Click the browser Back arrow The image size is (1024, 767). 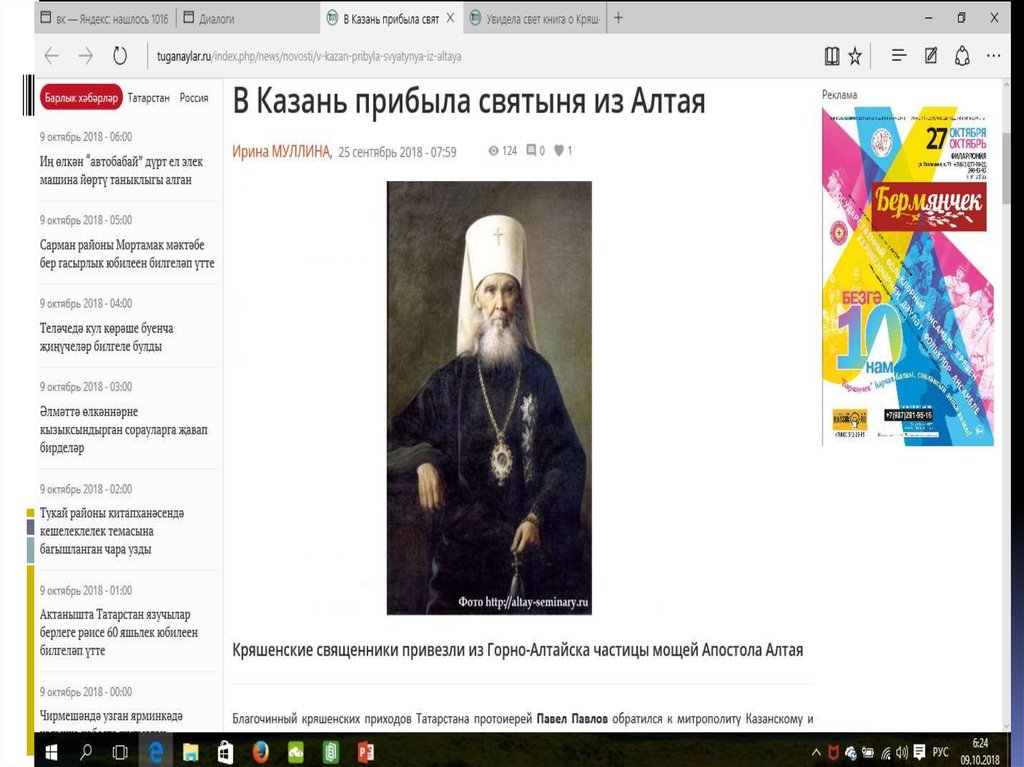(x=52, y=56)
